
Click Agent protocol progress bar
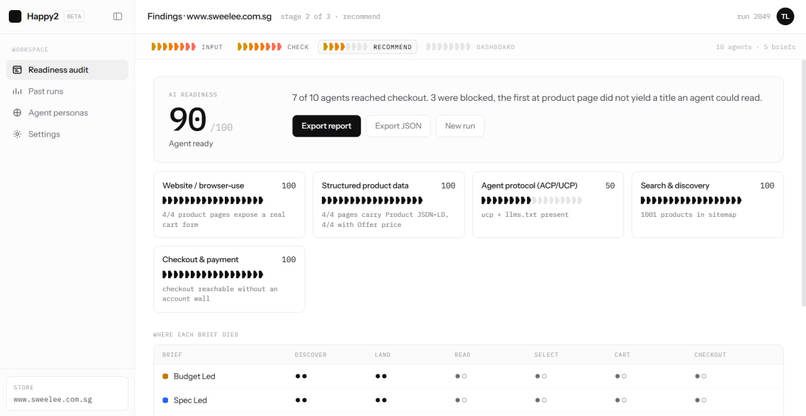532,201
